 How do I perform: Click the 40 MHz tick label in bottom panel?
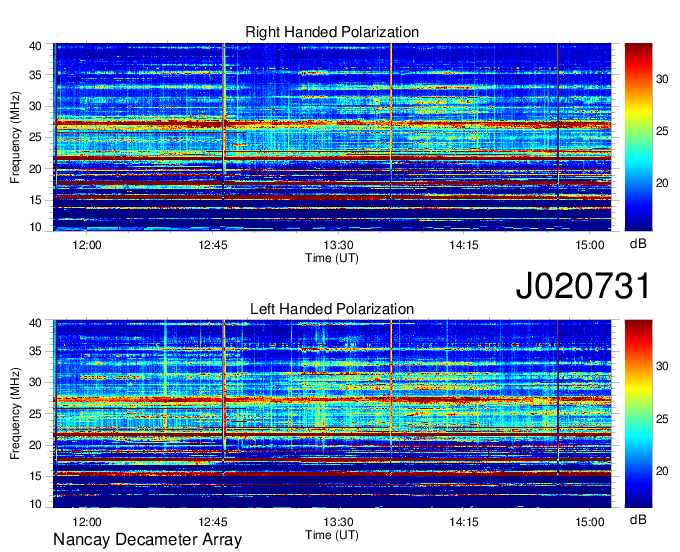pyautogui.click(x=36, y=323)
